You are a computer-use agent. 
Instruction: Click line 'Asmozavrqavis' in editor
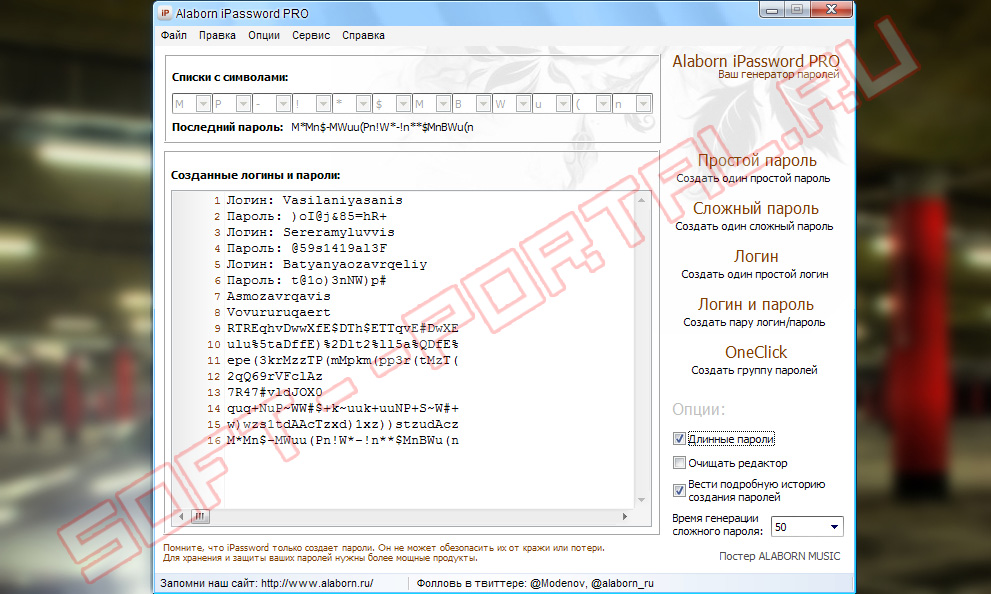[279, 296]
